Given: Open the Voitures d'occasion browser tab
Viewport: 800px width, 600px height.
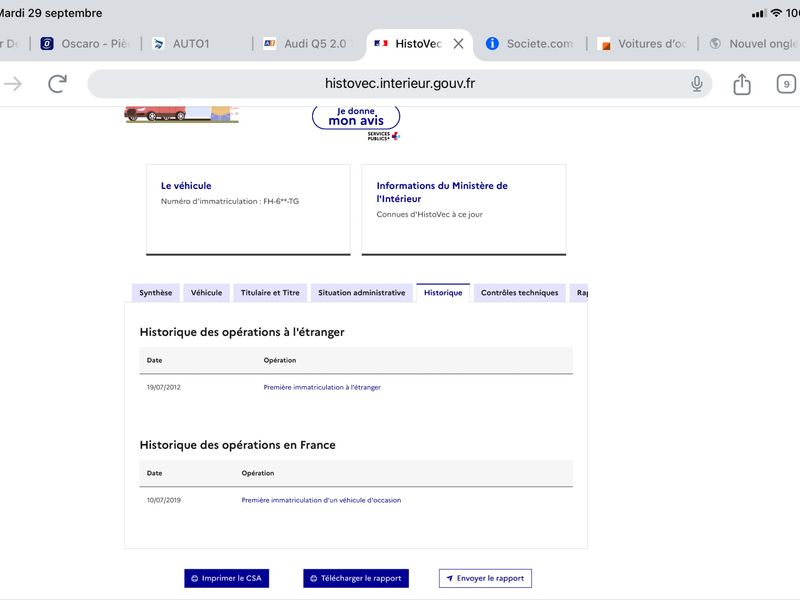Looking at the screenshot, I should click(x=642, y=44).
